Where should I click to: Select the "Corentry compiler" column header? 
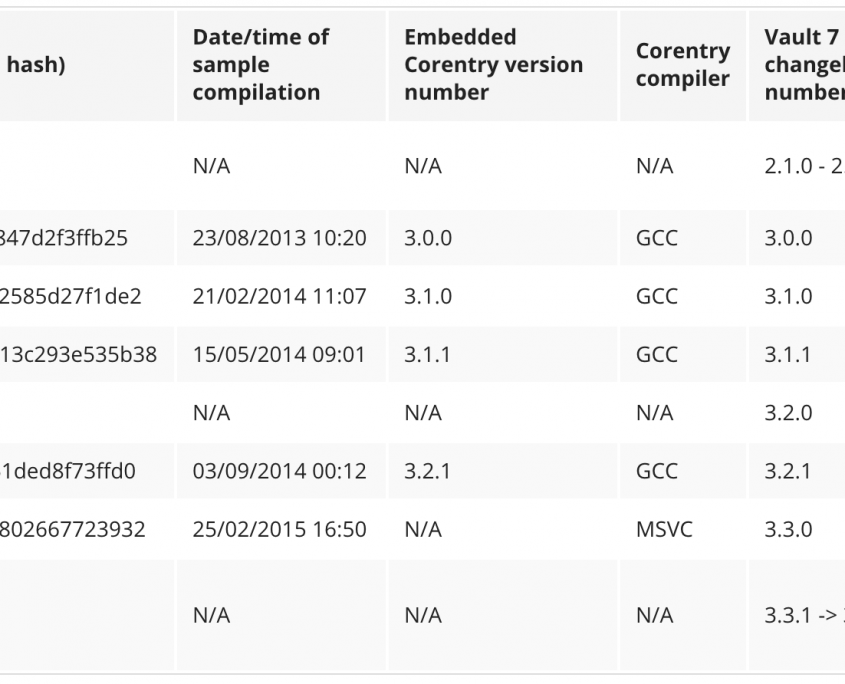(683, 65)
